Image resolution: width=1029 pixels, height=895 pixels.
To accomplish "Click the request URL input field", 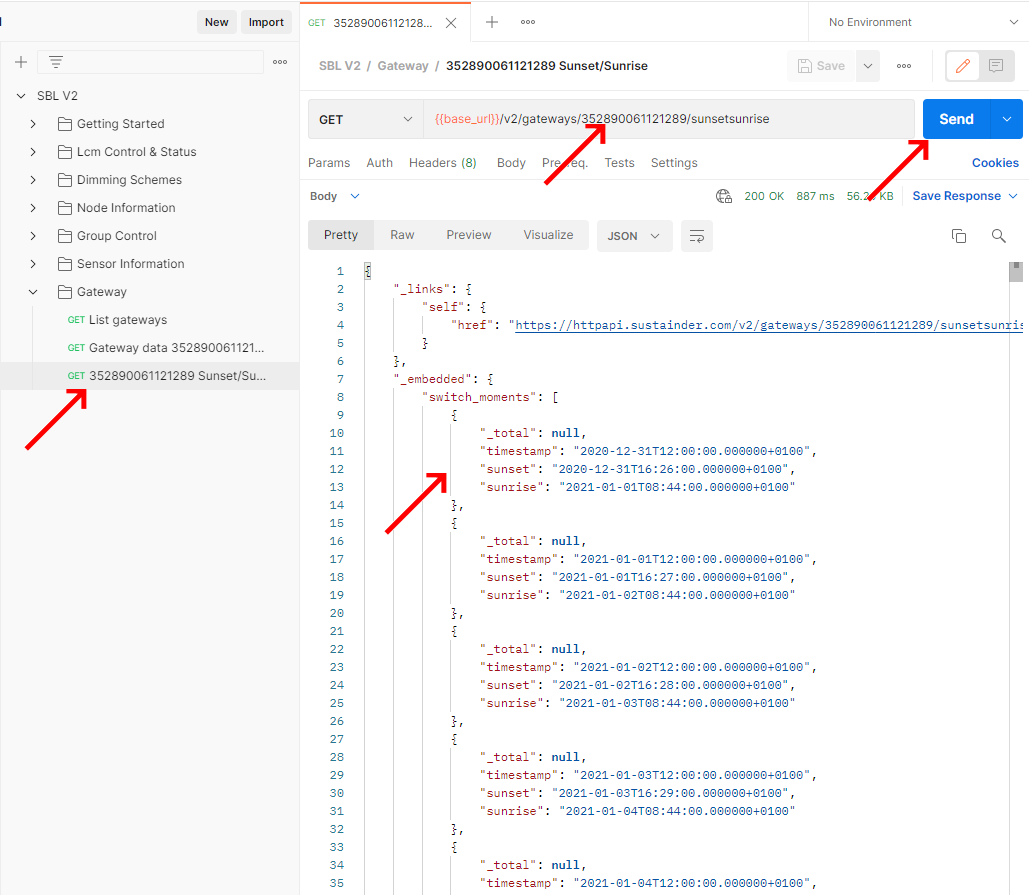I will click(x=668, y=119).
